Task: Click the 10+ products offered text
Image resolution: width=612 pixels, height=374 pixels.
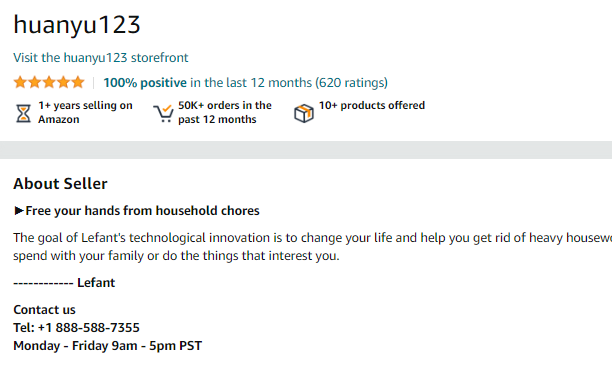Action: [x=372, y=105]
